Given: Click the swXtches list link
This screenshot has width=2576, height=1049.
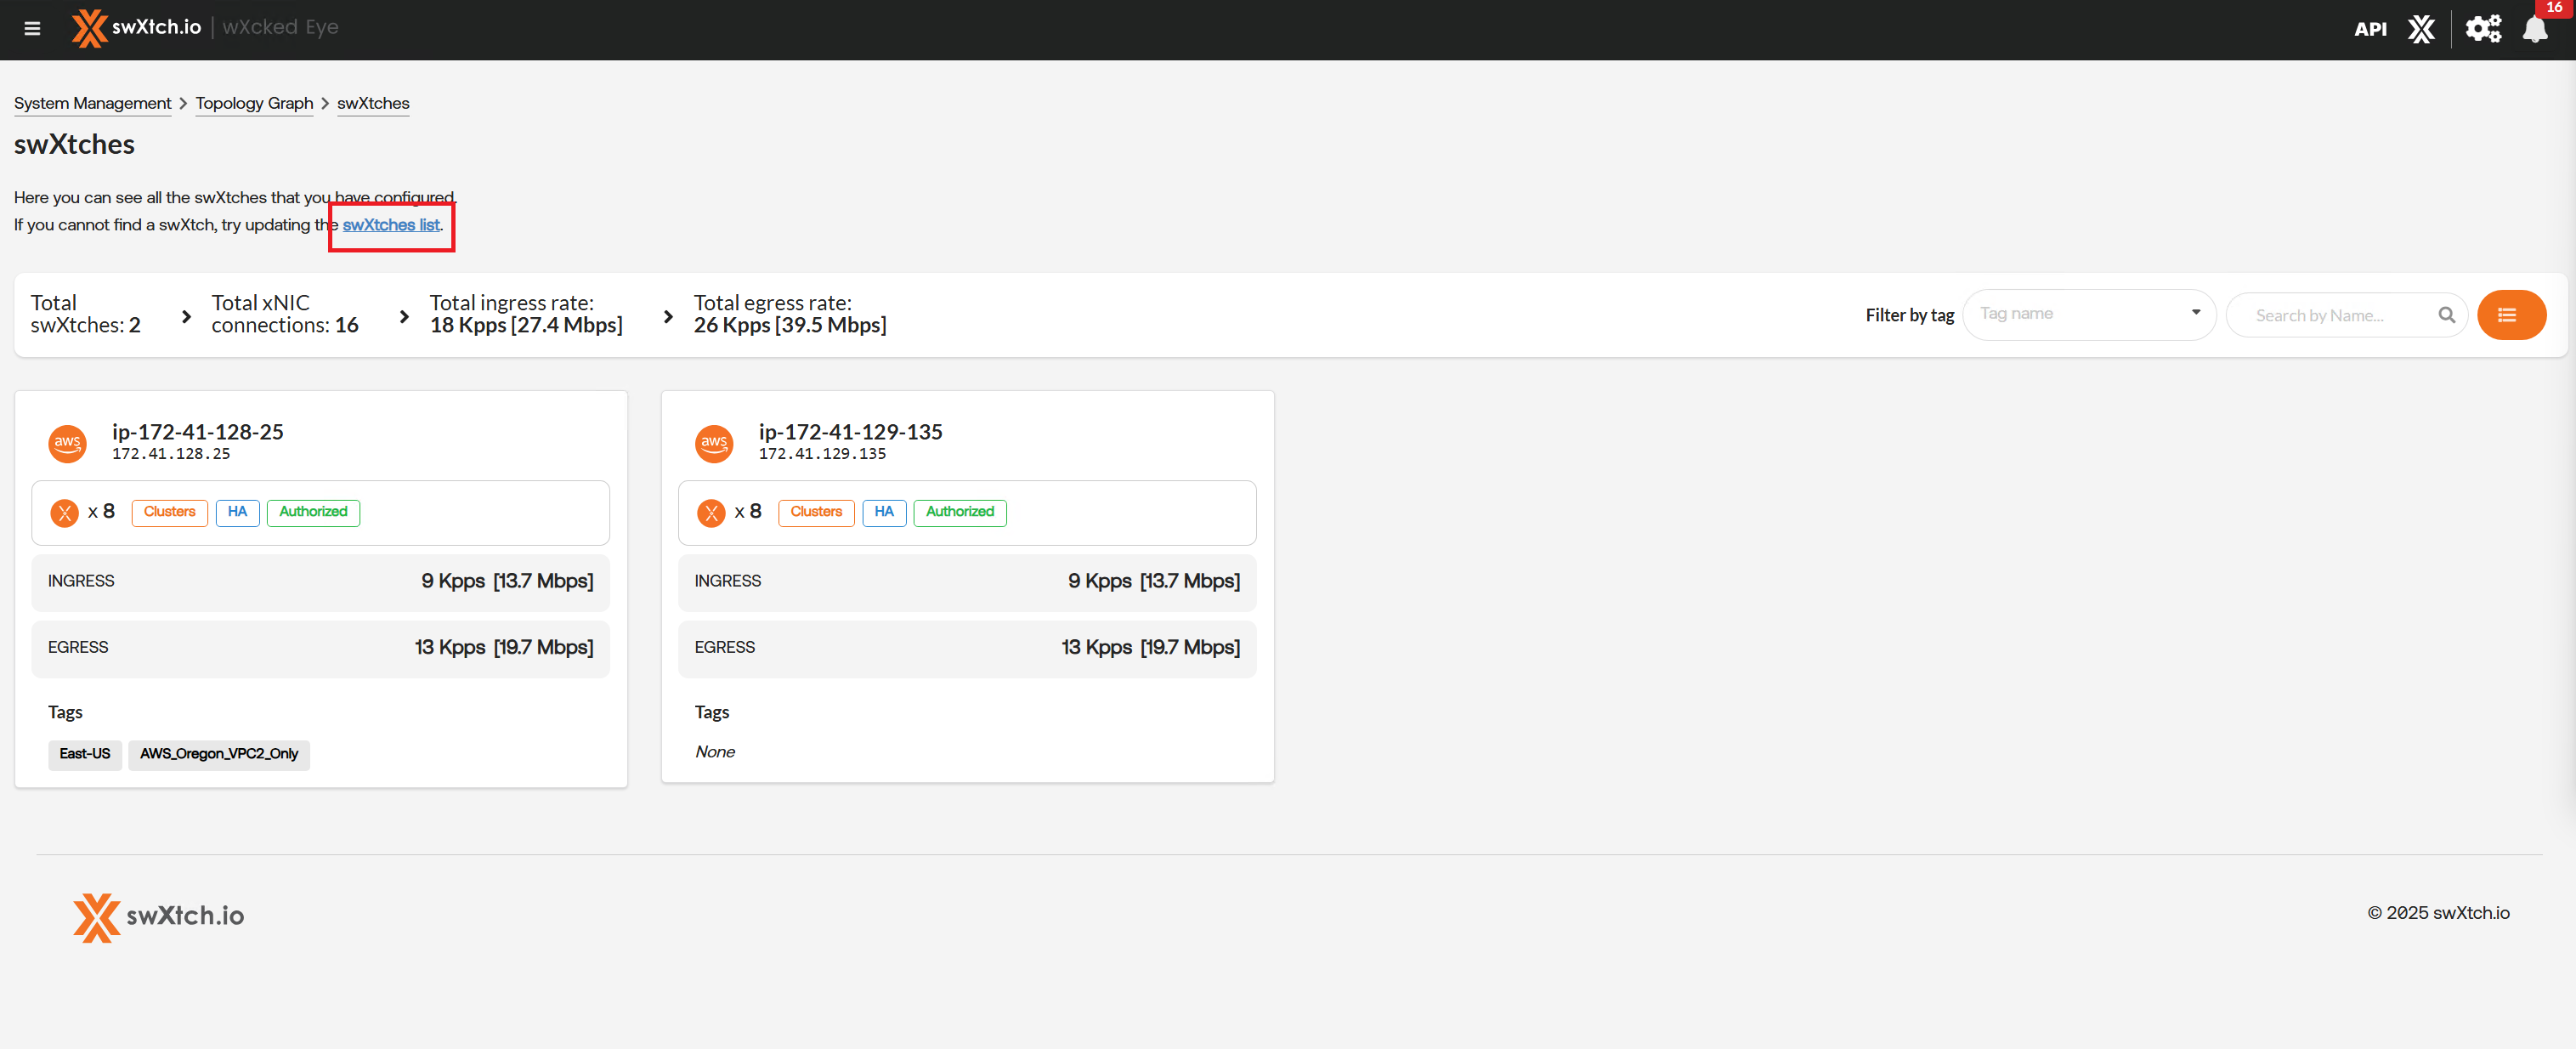Looking at the screenshot, I should coord(391,225).
